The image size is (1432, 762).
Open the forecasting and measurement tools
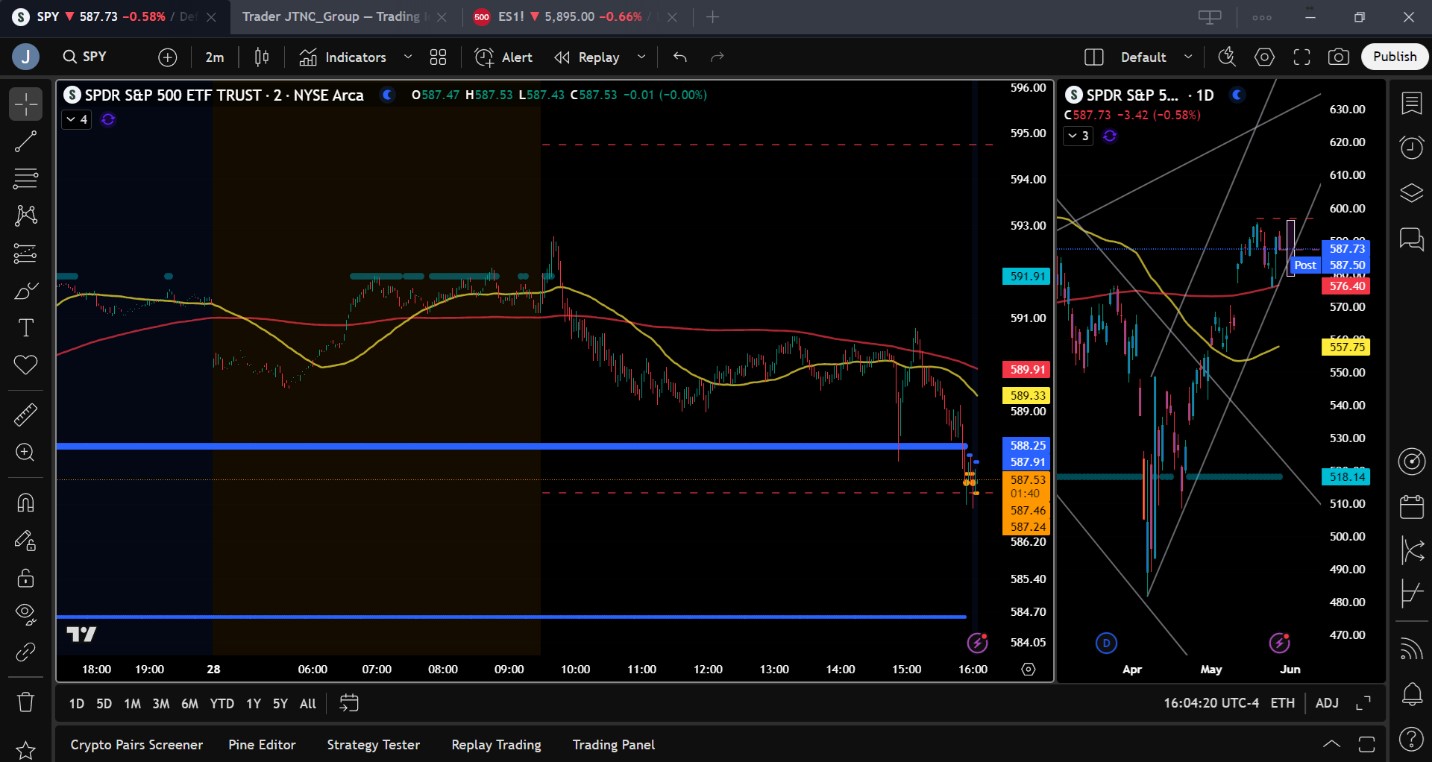26,253
